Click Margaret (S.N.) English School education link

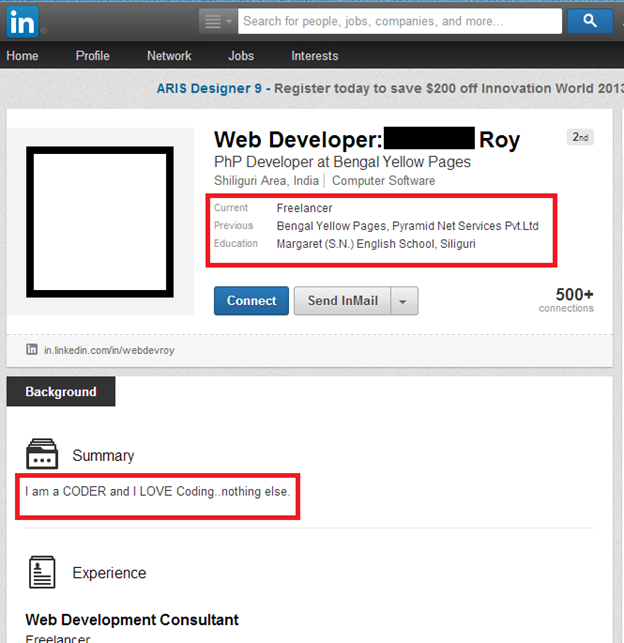[376, 244]
